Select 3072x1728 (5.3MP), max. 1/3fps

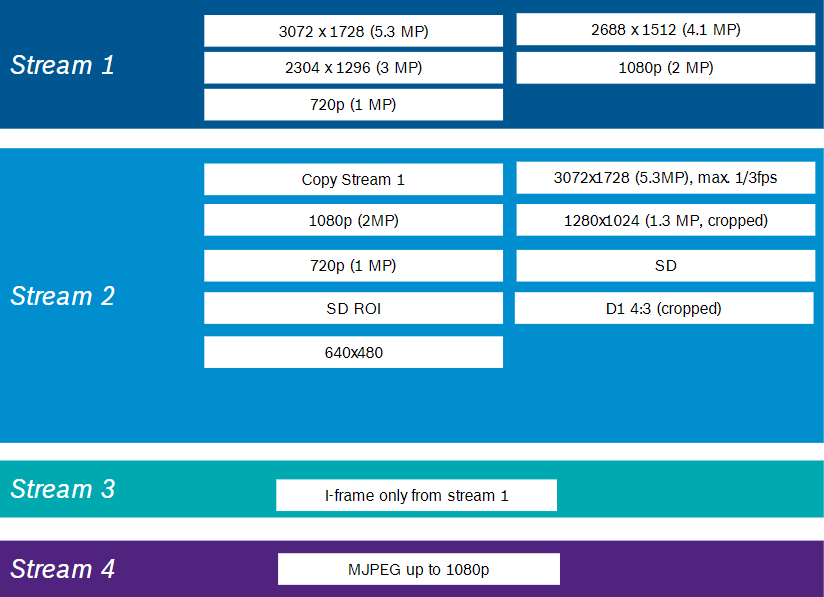pyautogui.click(x=665, y=178)
